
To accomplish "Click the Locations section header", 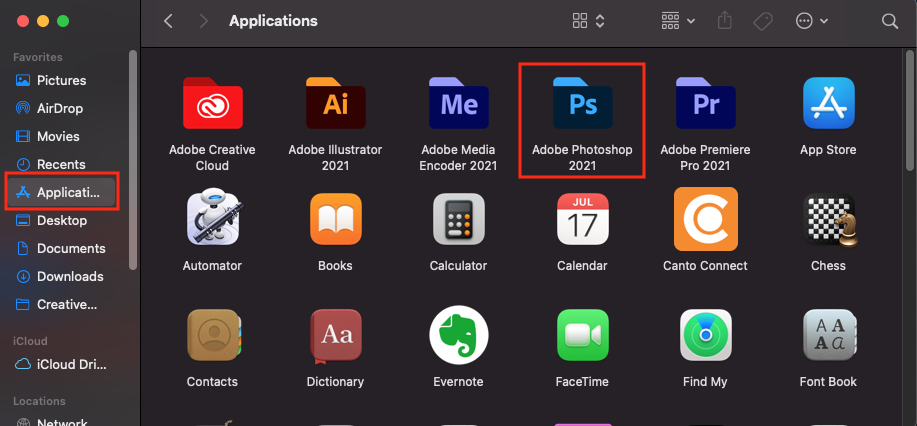I will tap(39, 401).
